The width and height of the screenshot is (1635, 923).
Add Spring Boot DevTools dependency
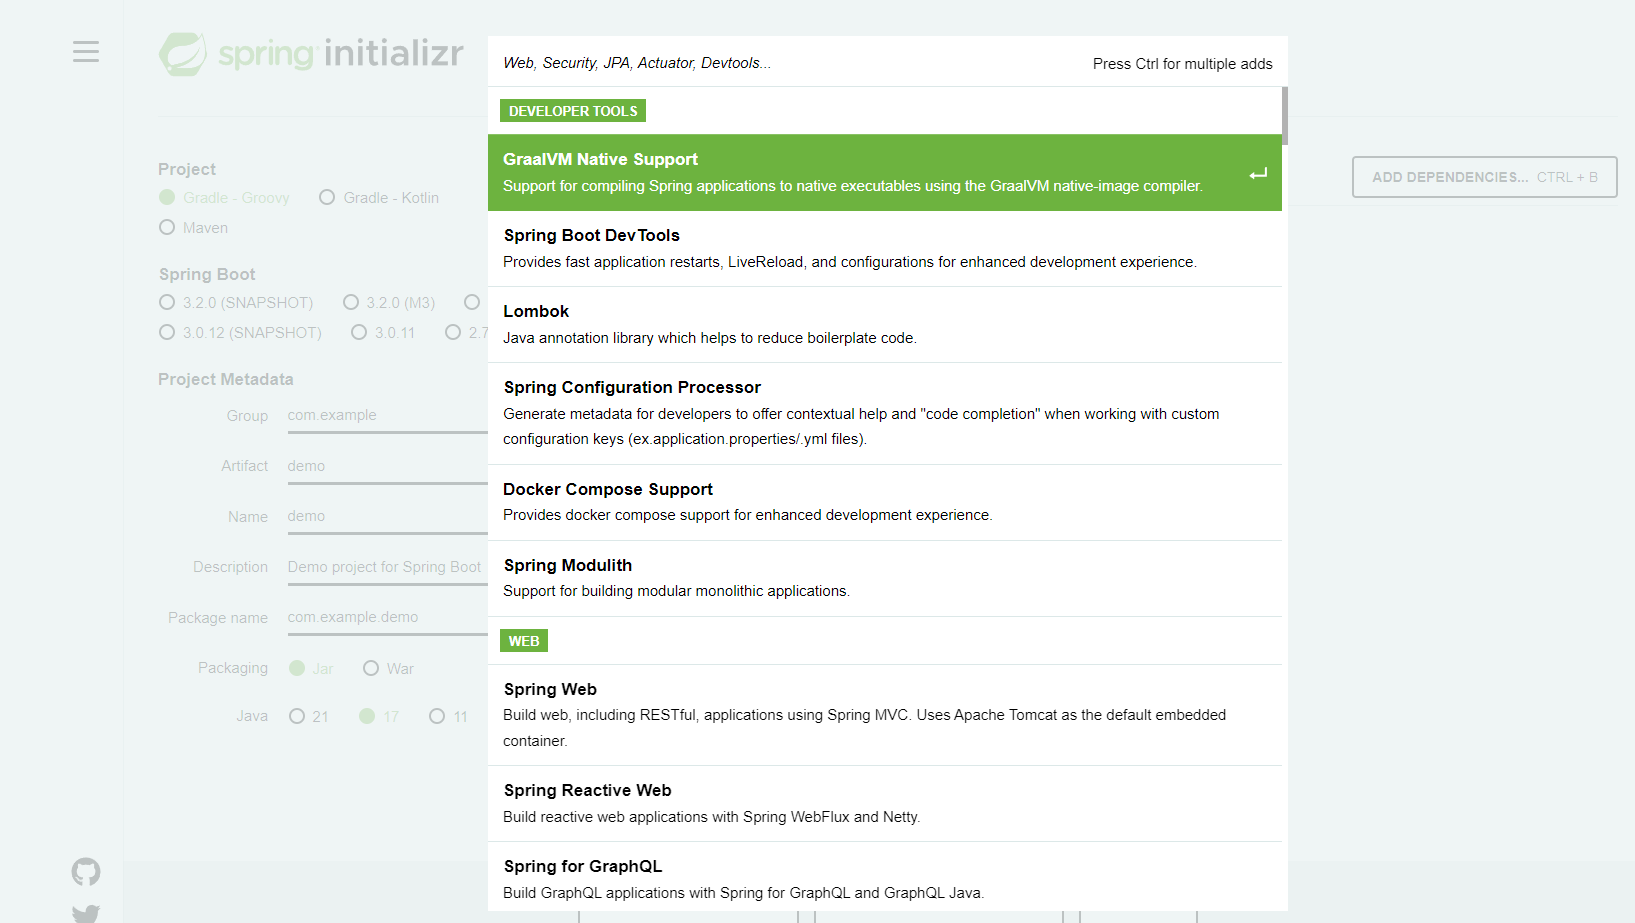pyautogui.click(x=885, y=249)
